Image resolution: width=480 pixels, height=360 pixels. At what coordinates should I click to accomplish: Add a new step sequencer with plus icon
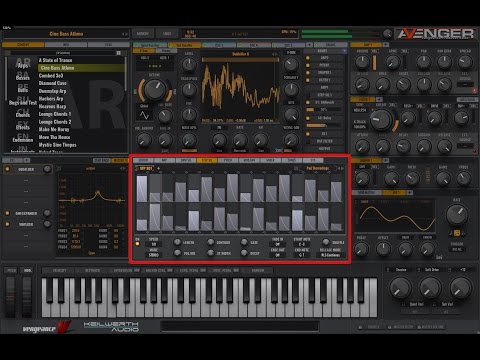point(158,169)
